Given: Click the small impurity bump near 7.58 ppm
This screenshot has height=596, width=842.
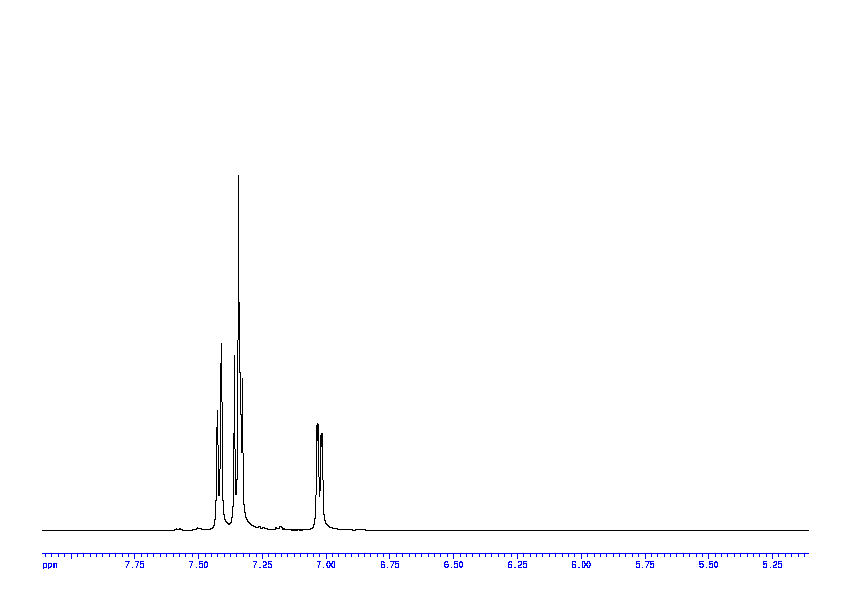Looking at the screenshot, I should click(178, 528).
